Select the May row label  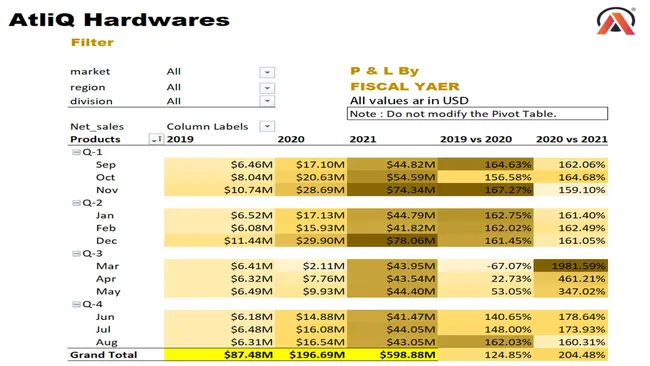pyautogui.click(x=108, y=291)
